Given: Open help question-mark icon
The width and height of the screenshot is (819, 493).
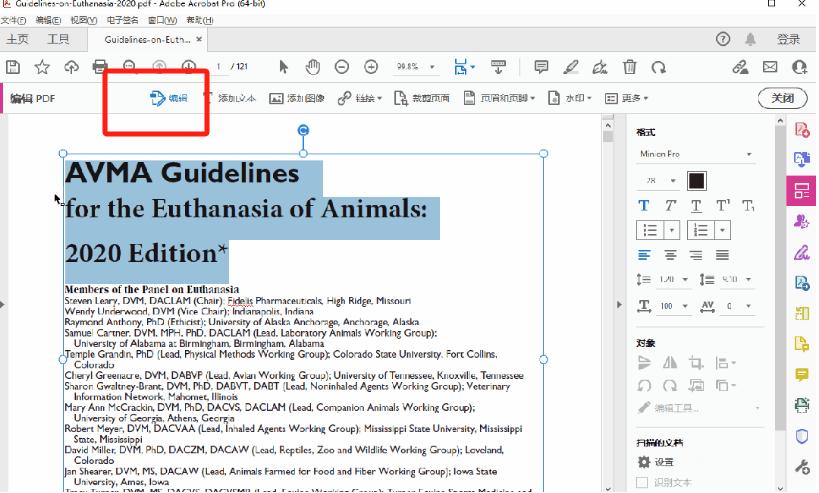Looking at the screenshot, I should click(723, 39).
